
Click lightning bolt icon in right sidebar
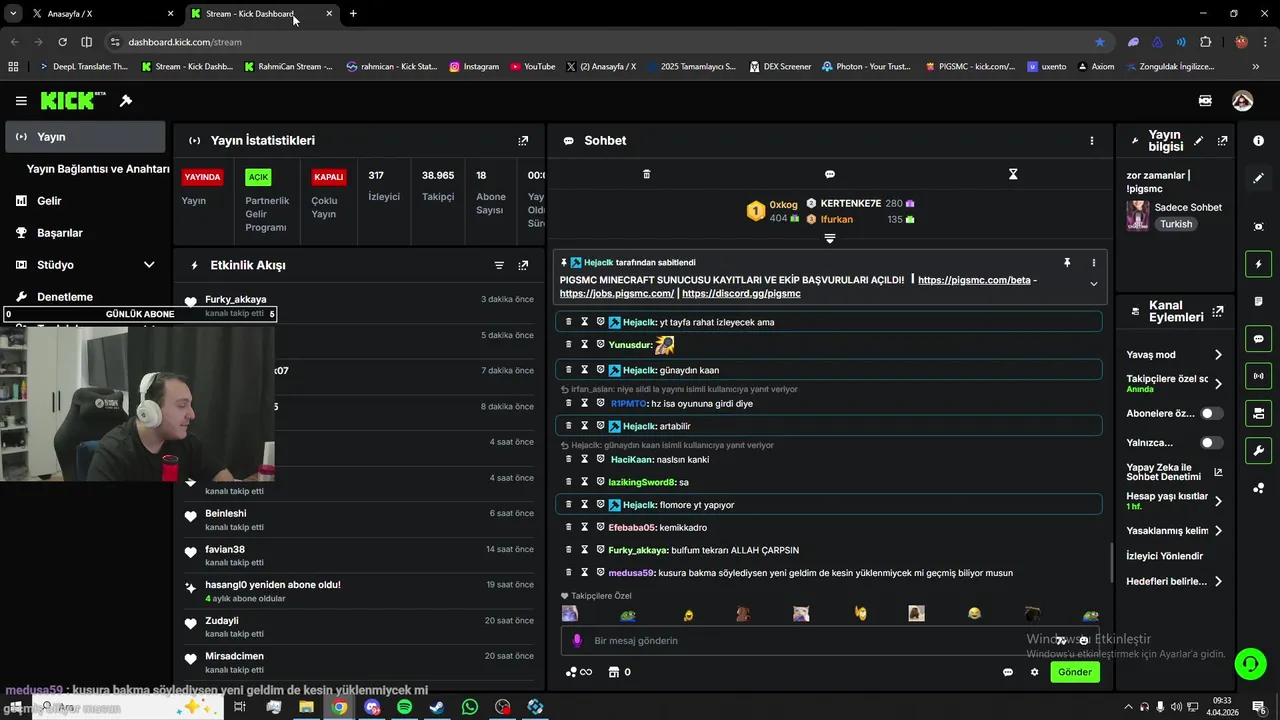pyautogui.click(x=1258, y=264)
